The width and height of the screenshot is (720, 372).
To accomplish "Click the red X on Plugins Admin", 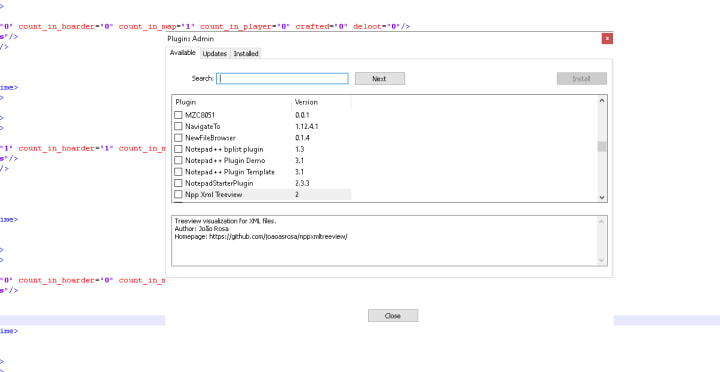I will [x=607, y=39].
